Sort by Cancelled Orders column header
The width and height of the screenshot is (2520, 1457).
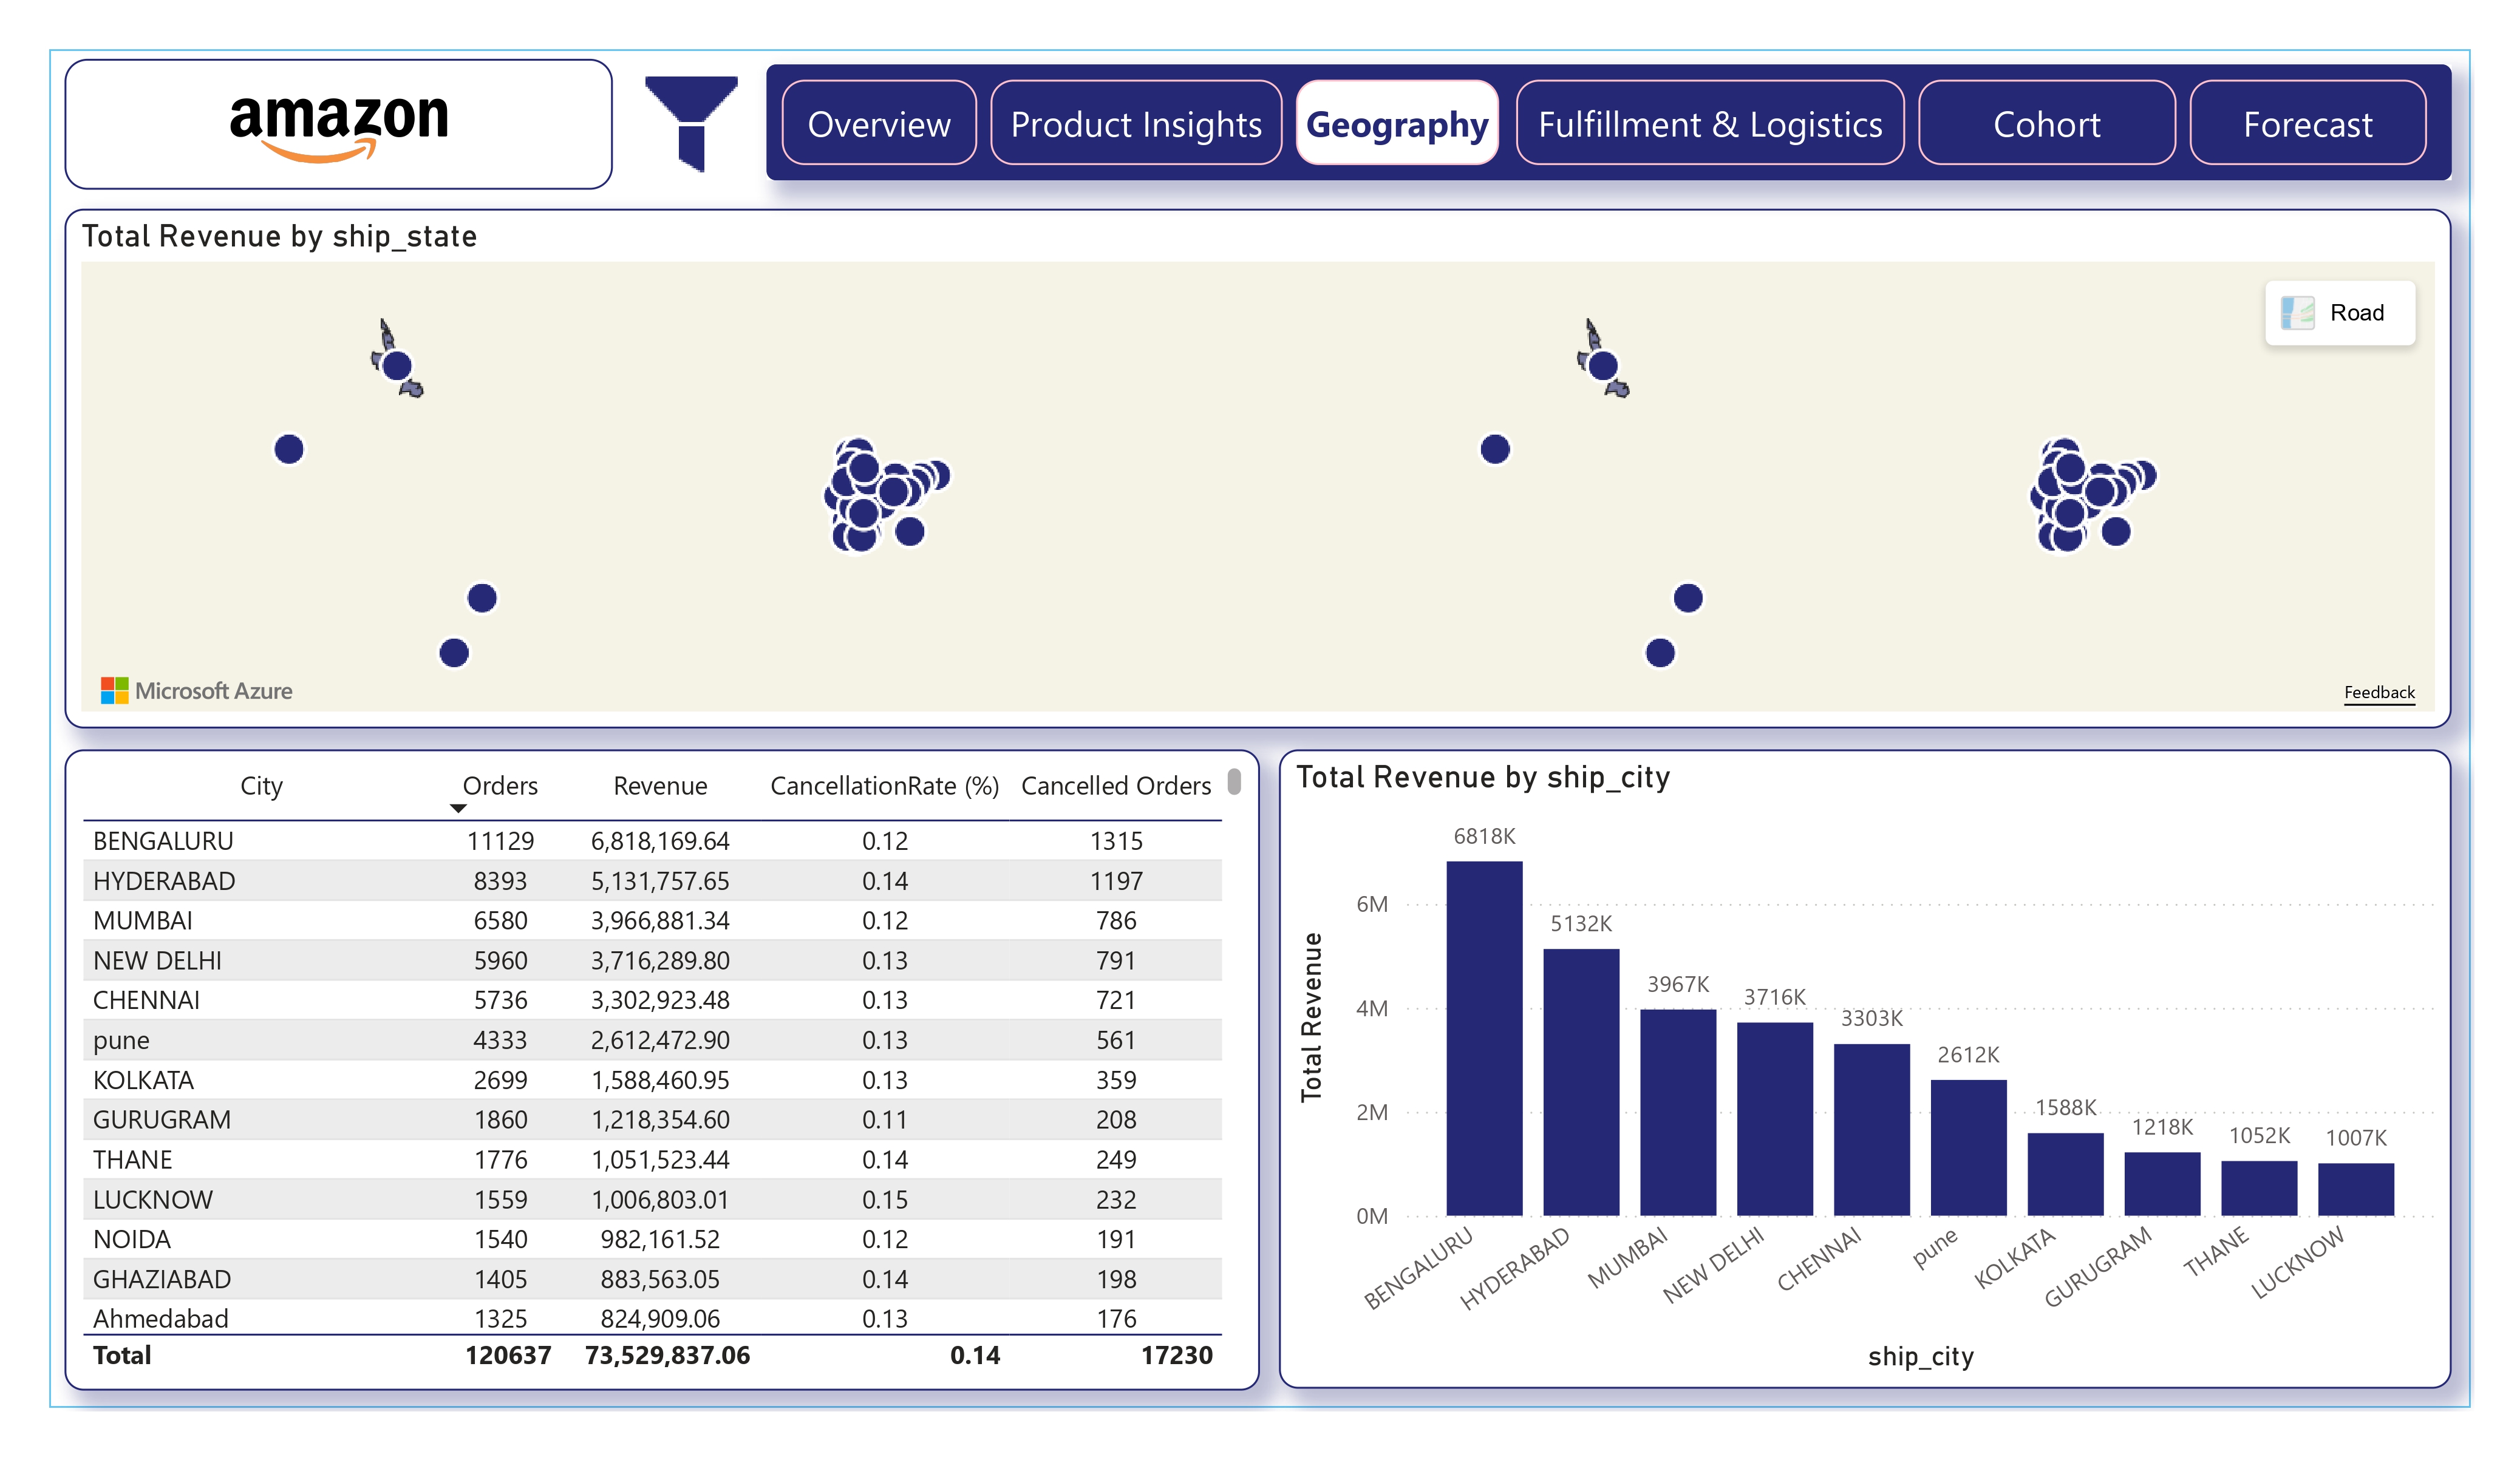pos(1115,786)
